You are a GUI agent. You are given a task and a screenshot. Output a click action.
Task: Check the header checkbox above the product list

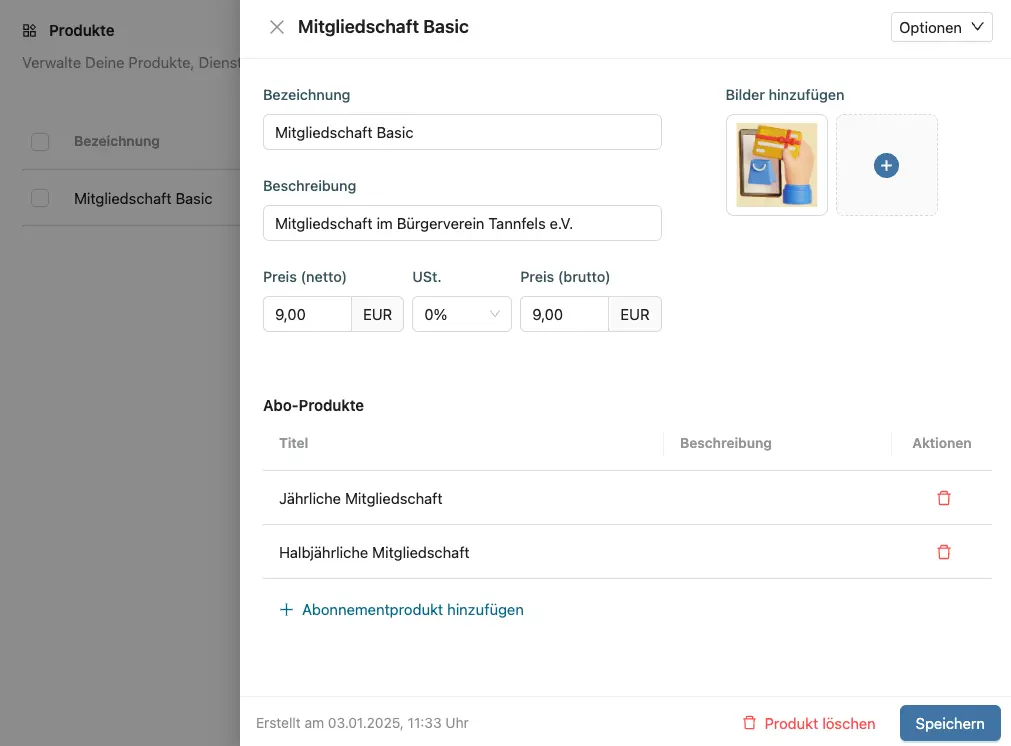click(40, 141)
